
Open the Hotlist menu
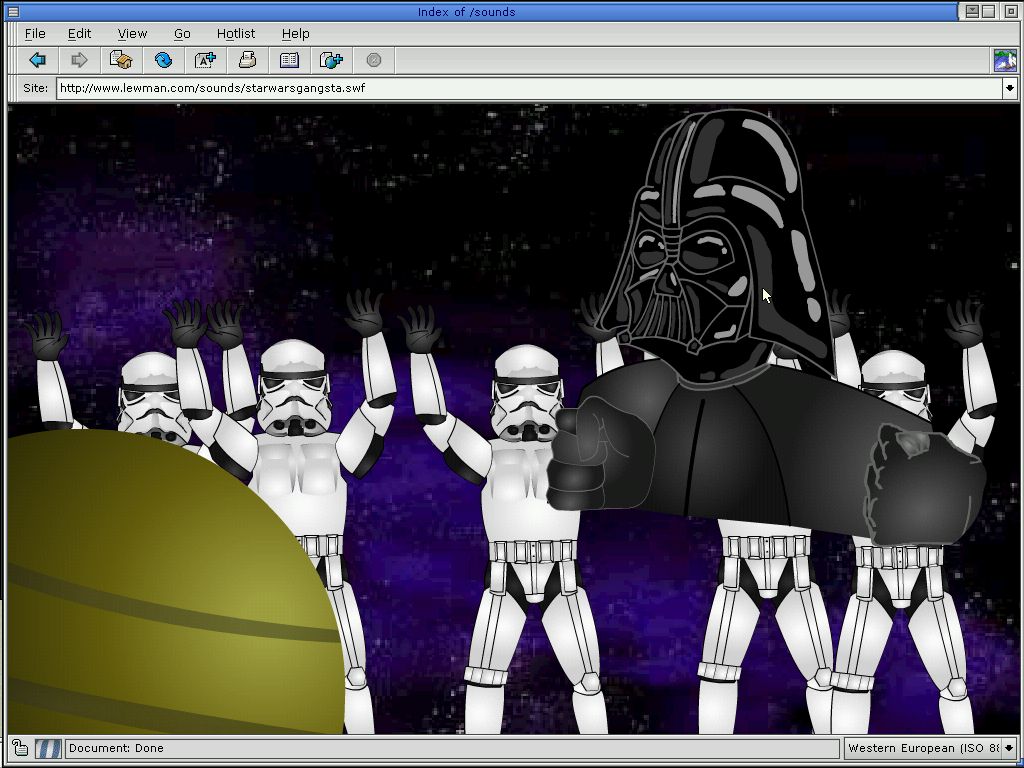click(236, 33)
